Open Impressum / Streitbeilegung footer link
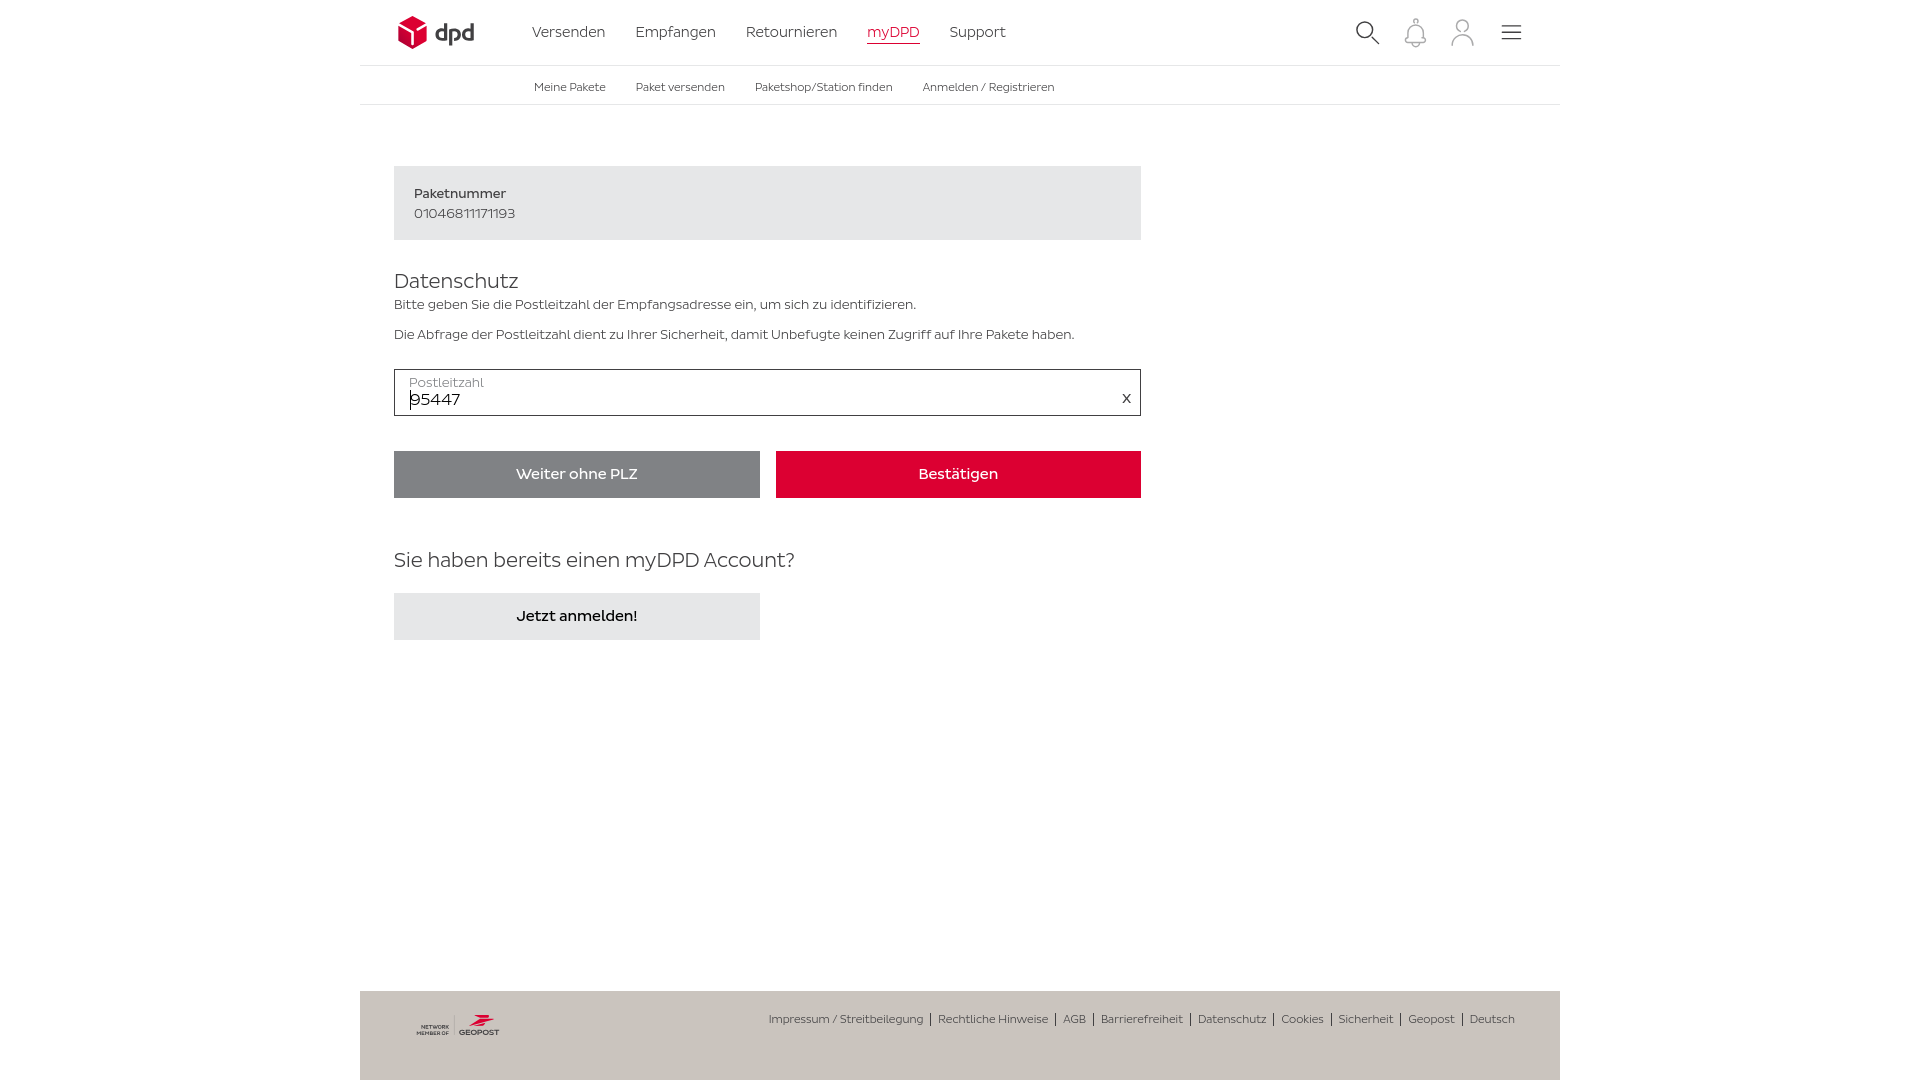Viewport: 1920px width, 1080px height. pyautogui.click(x=846, y=1019)
